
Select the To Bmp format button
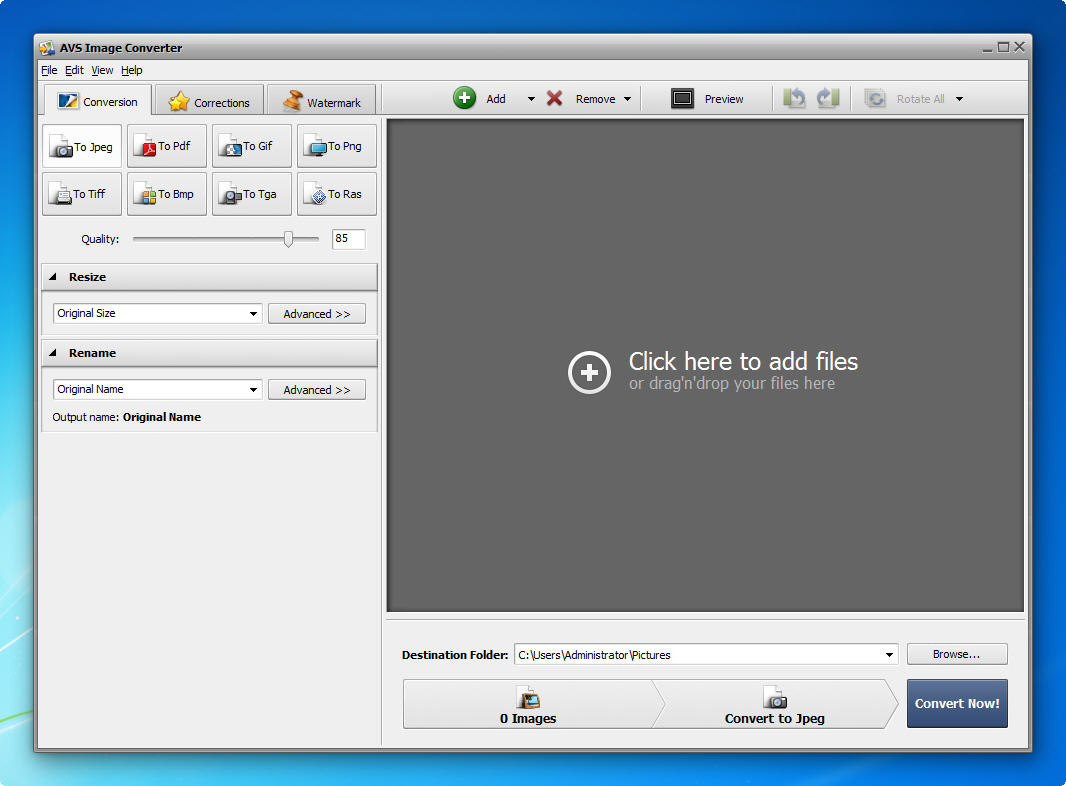[x=167, y=194]
